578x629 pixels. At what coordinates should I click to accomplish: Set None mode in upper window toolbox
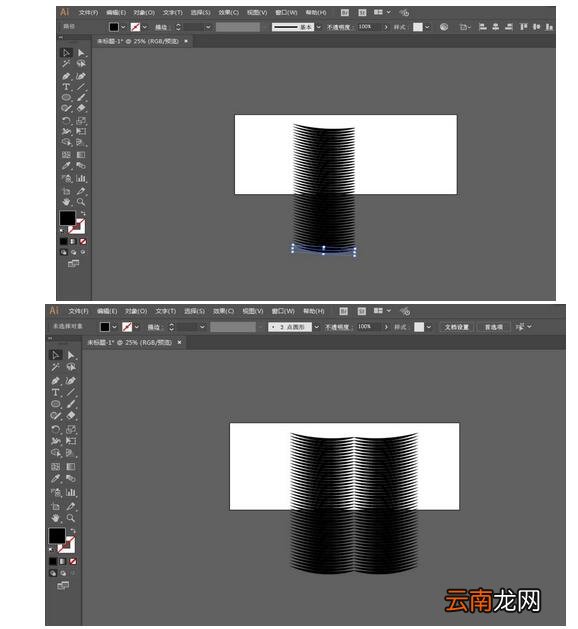83,241
